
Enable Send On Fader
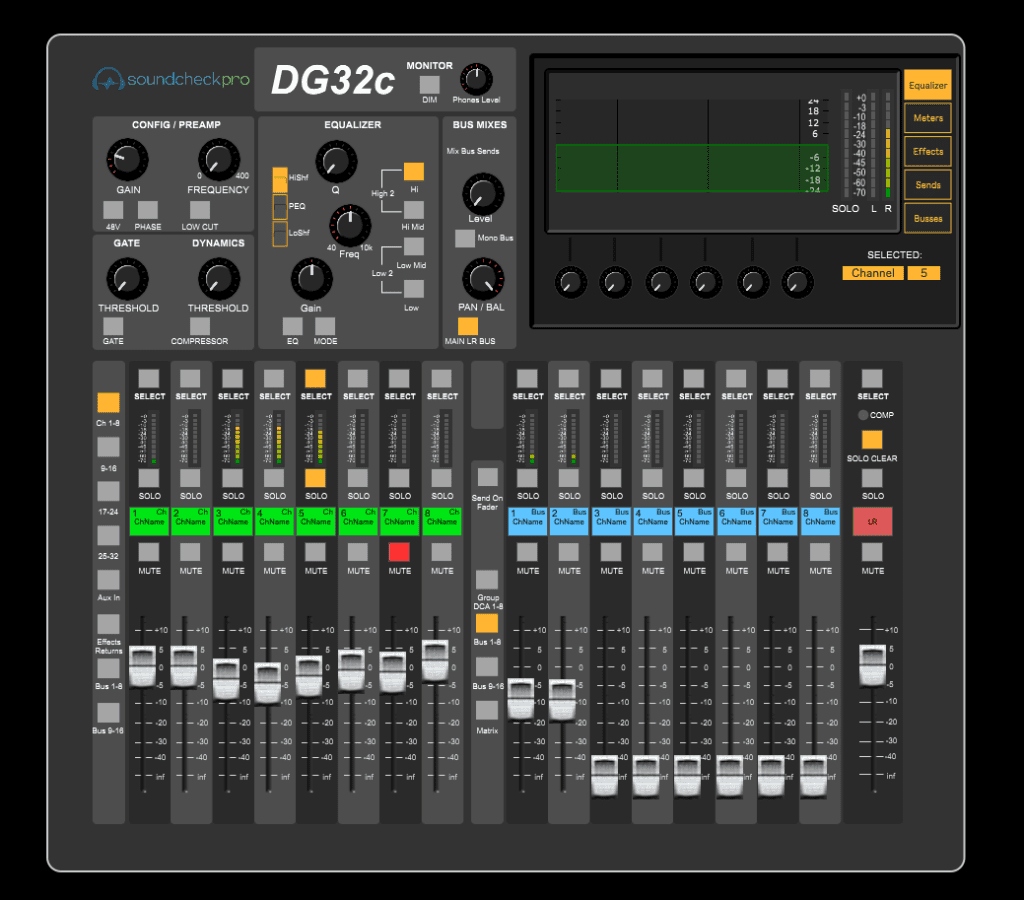click(x=487, y=477)
